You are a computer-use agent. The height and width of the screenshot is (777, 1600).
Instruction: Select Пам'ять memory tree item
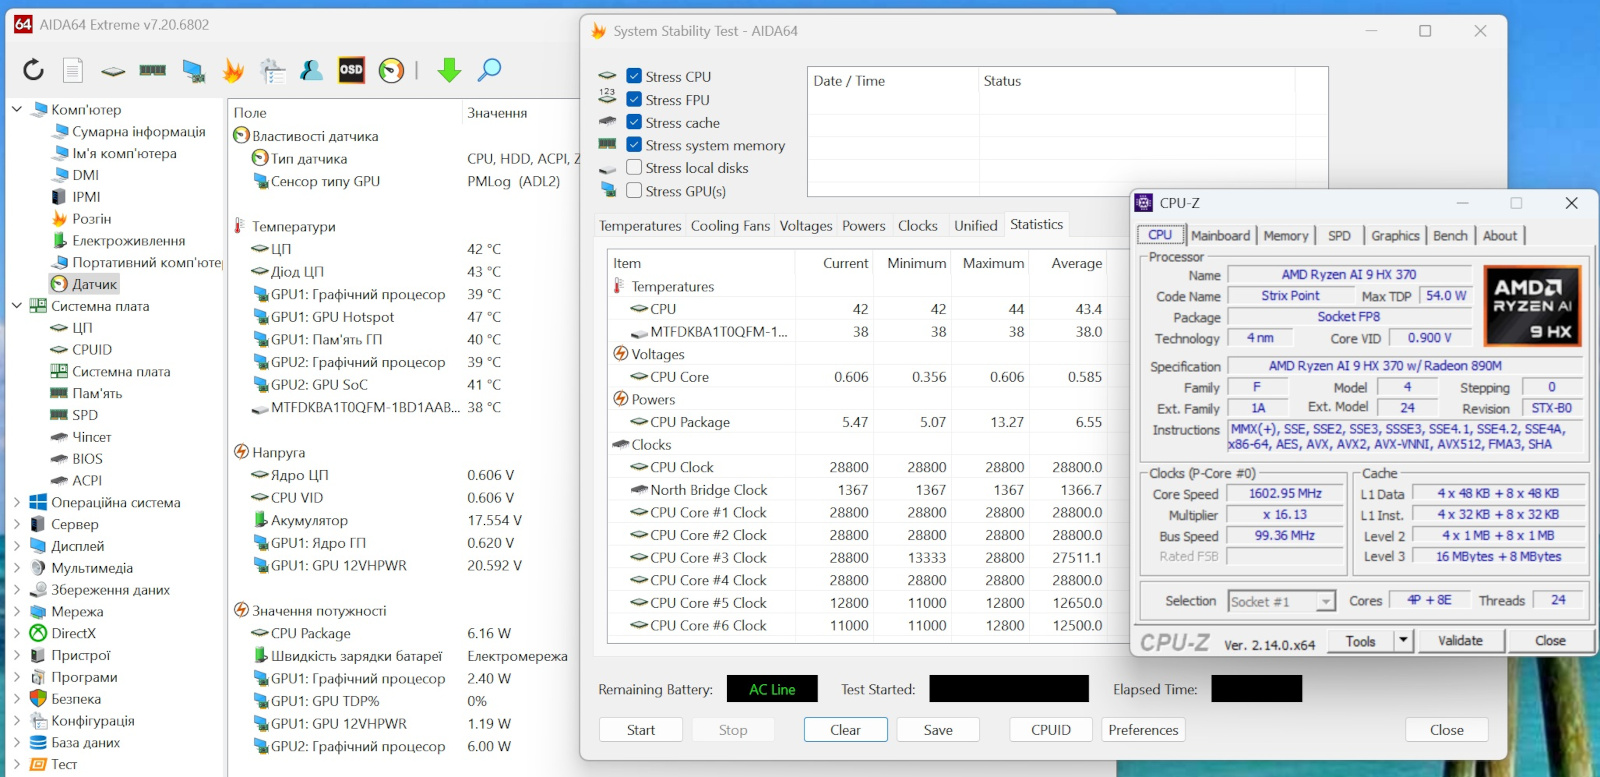coord(86,393)
